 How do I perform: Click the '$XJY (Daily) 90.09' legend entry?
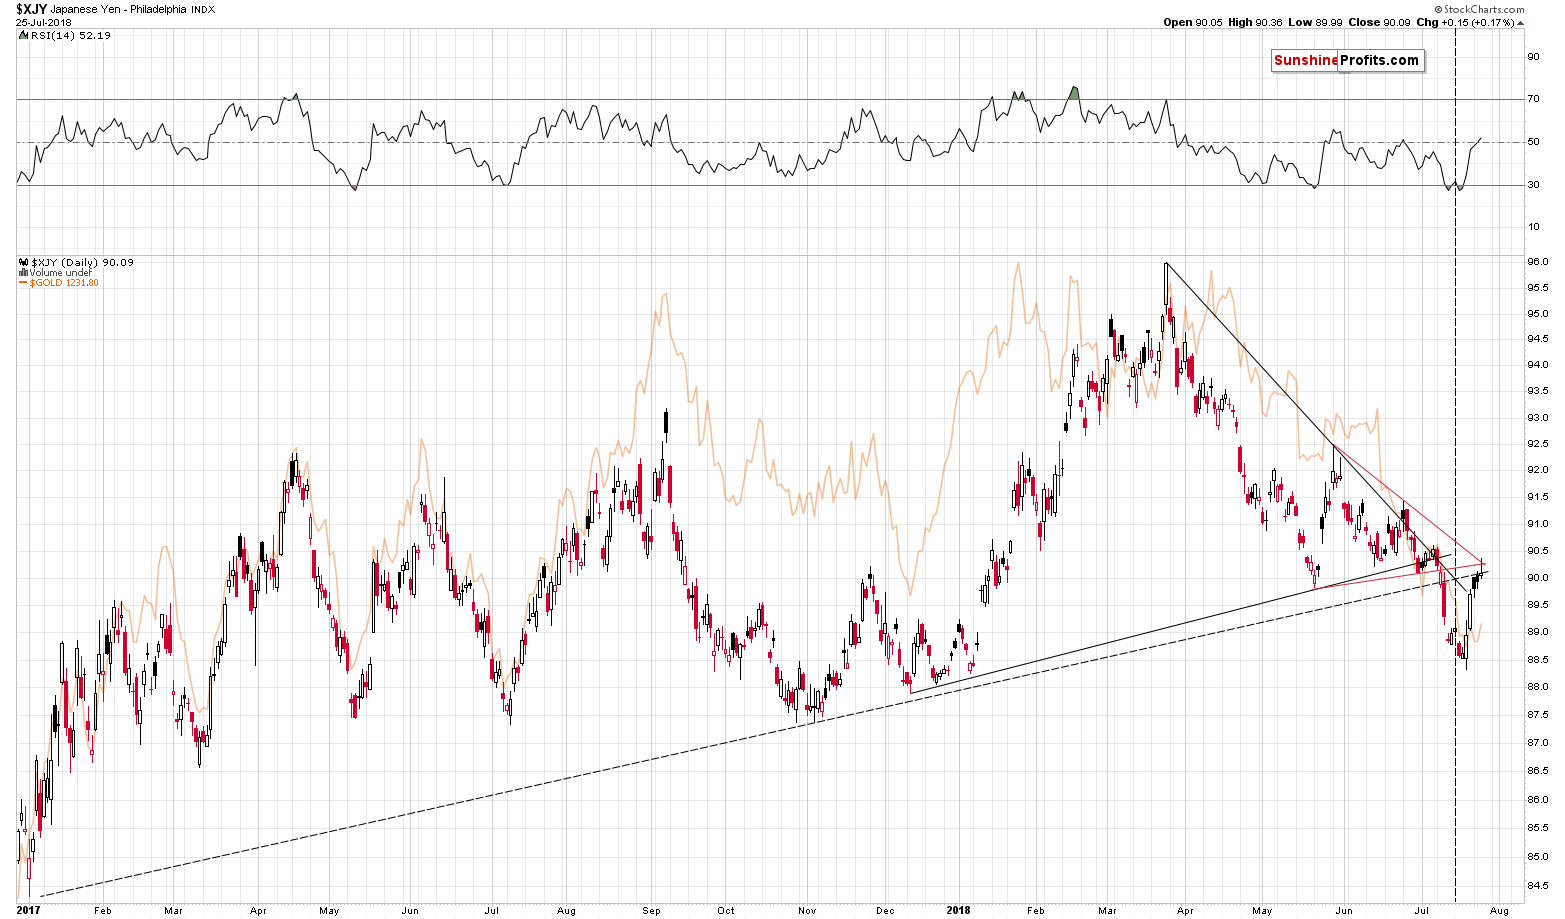click(82, 262)
